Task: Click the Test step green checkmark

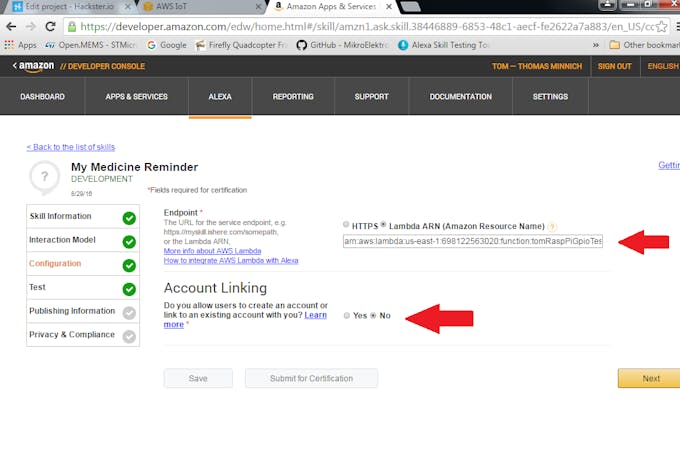Action: point(129,289)
